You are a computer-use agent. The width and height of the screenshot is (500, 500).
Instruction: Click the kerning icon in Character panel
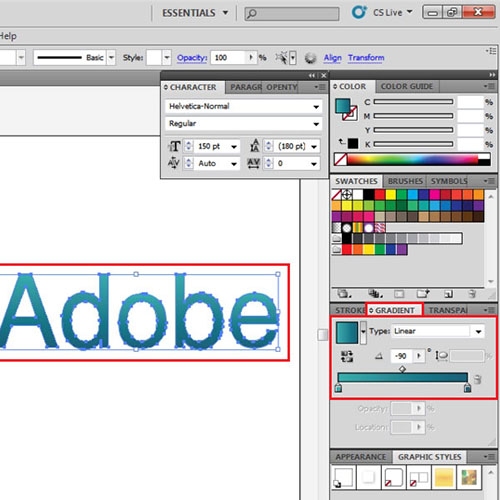(x=173, y=163)
